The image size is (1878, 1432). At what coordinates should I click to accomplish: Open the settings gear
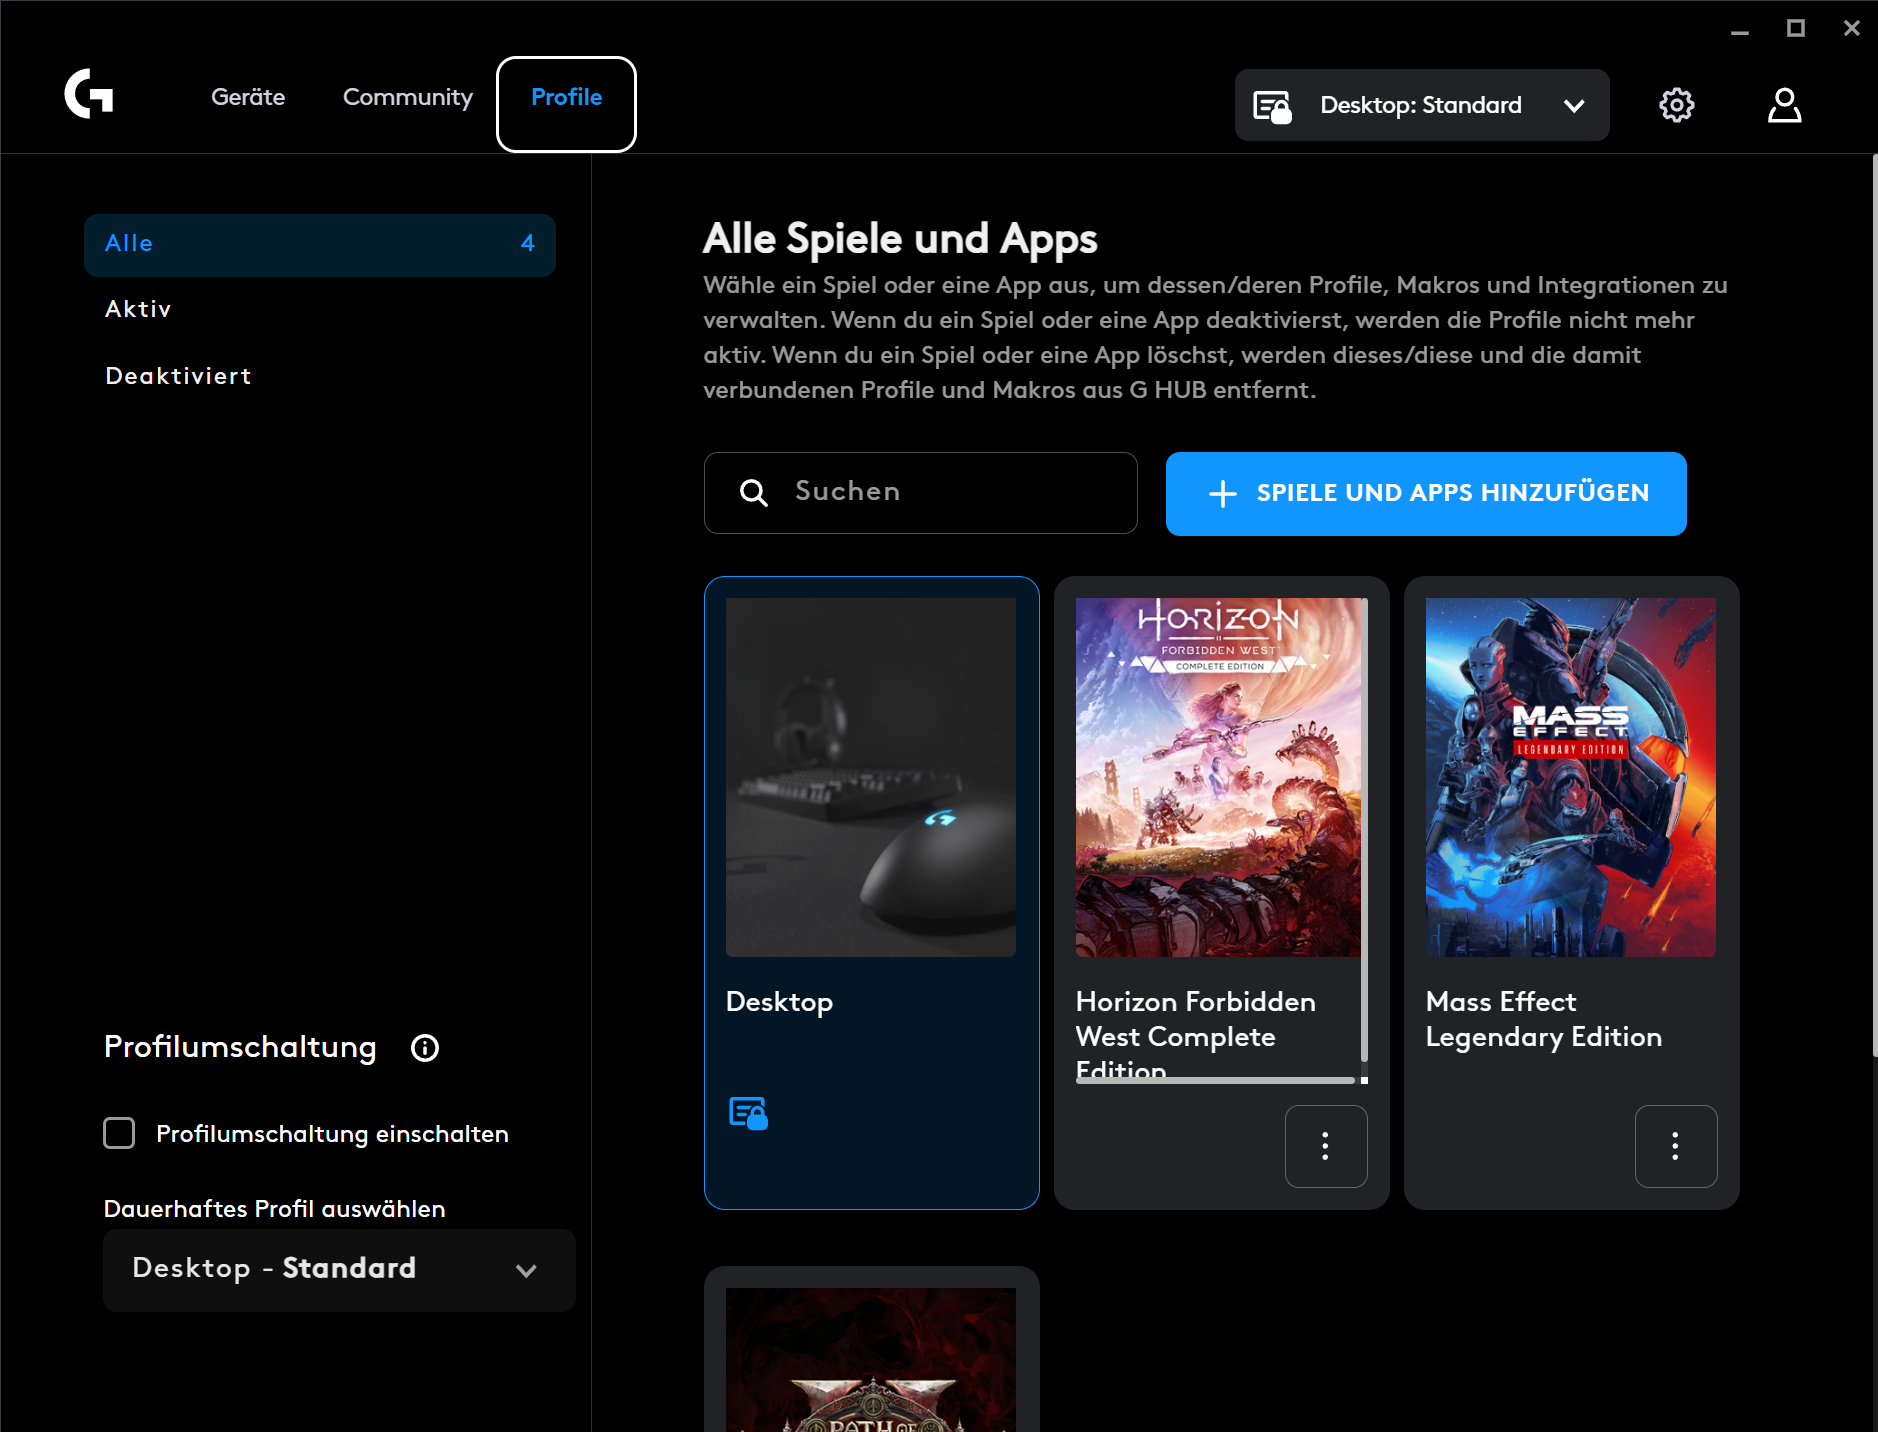pyautogui.click(x=1677, y=105)
